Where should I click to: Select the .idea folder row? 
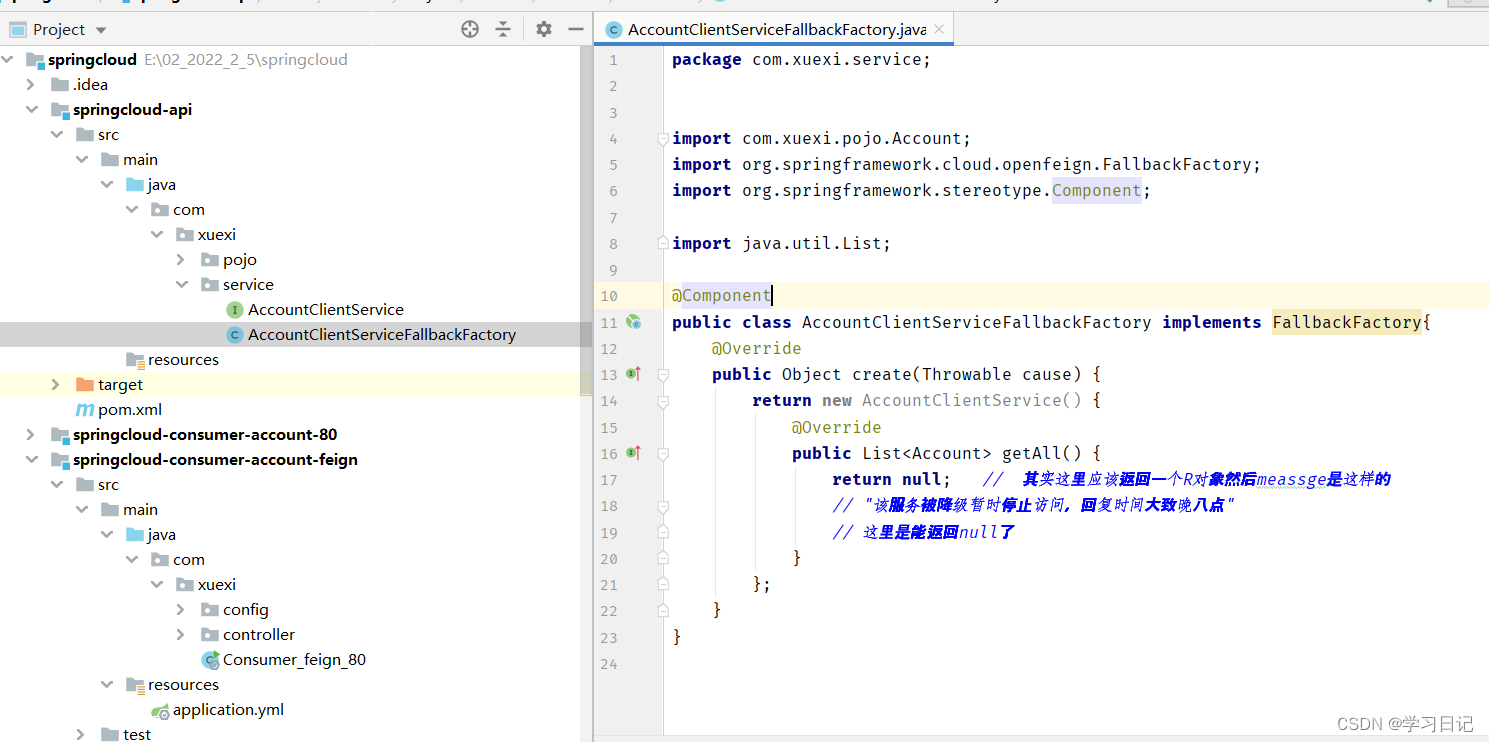click(290, 85)
